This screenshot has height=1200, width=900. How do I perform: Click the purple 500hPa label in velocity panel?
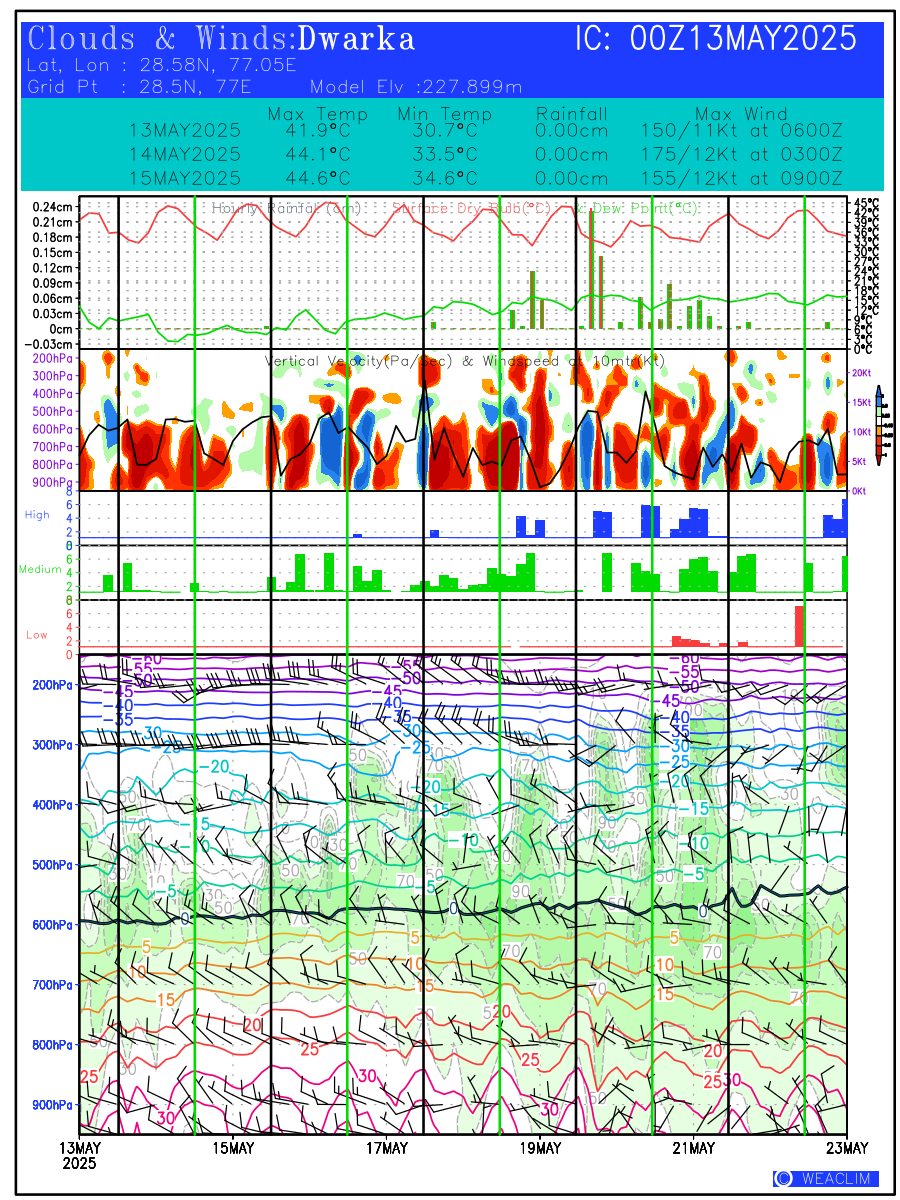coord(52,411)
